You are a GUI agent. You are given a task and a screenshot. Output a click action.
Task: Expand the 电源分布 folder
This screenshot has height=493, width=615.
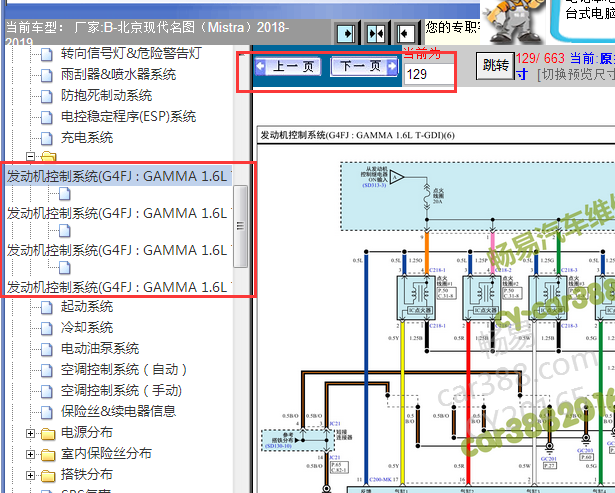point(31,433)
